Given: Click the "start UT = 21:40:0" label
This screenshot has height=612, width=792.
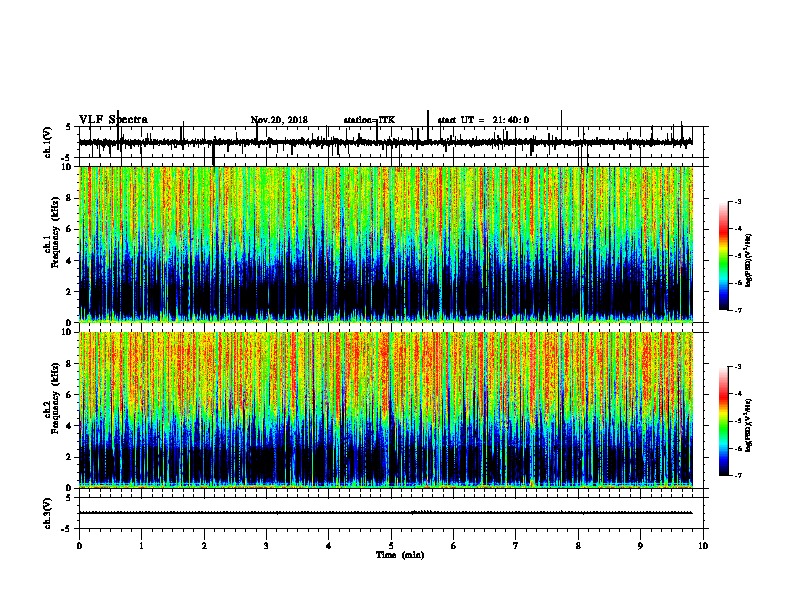Looking at the screenshot, I should click(483, 120).
